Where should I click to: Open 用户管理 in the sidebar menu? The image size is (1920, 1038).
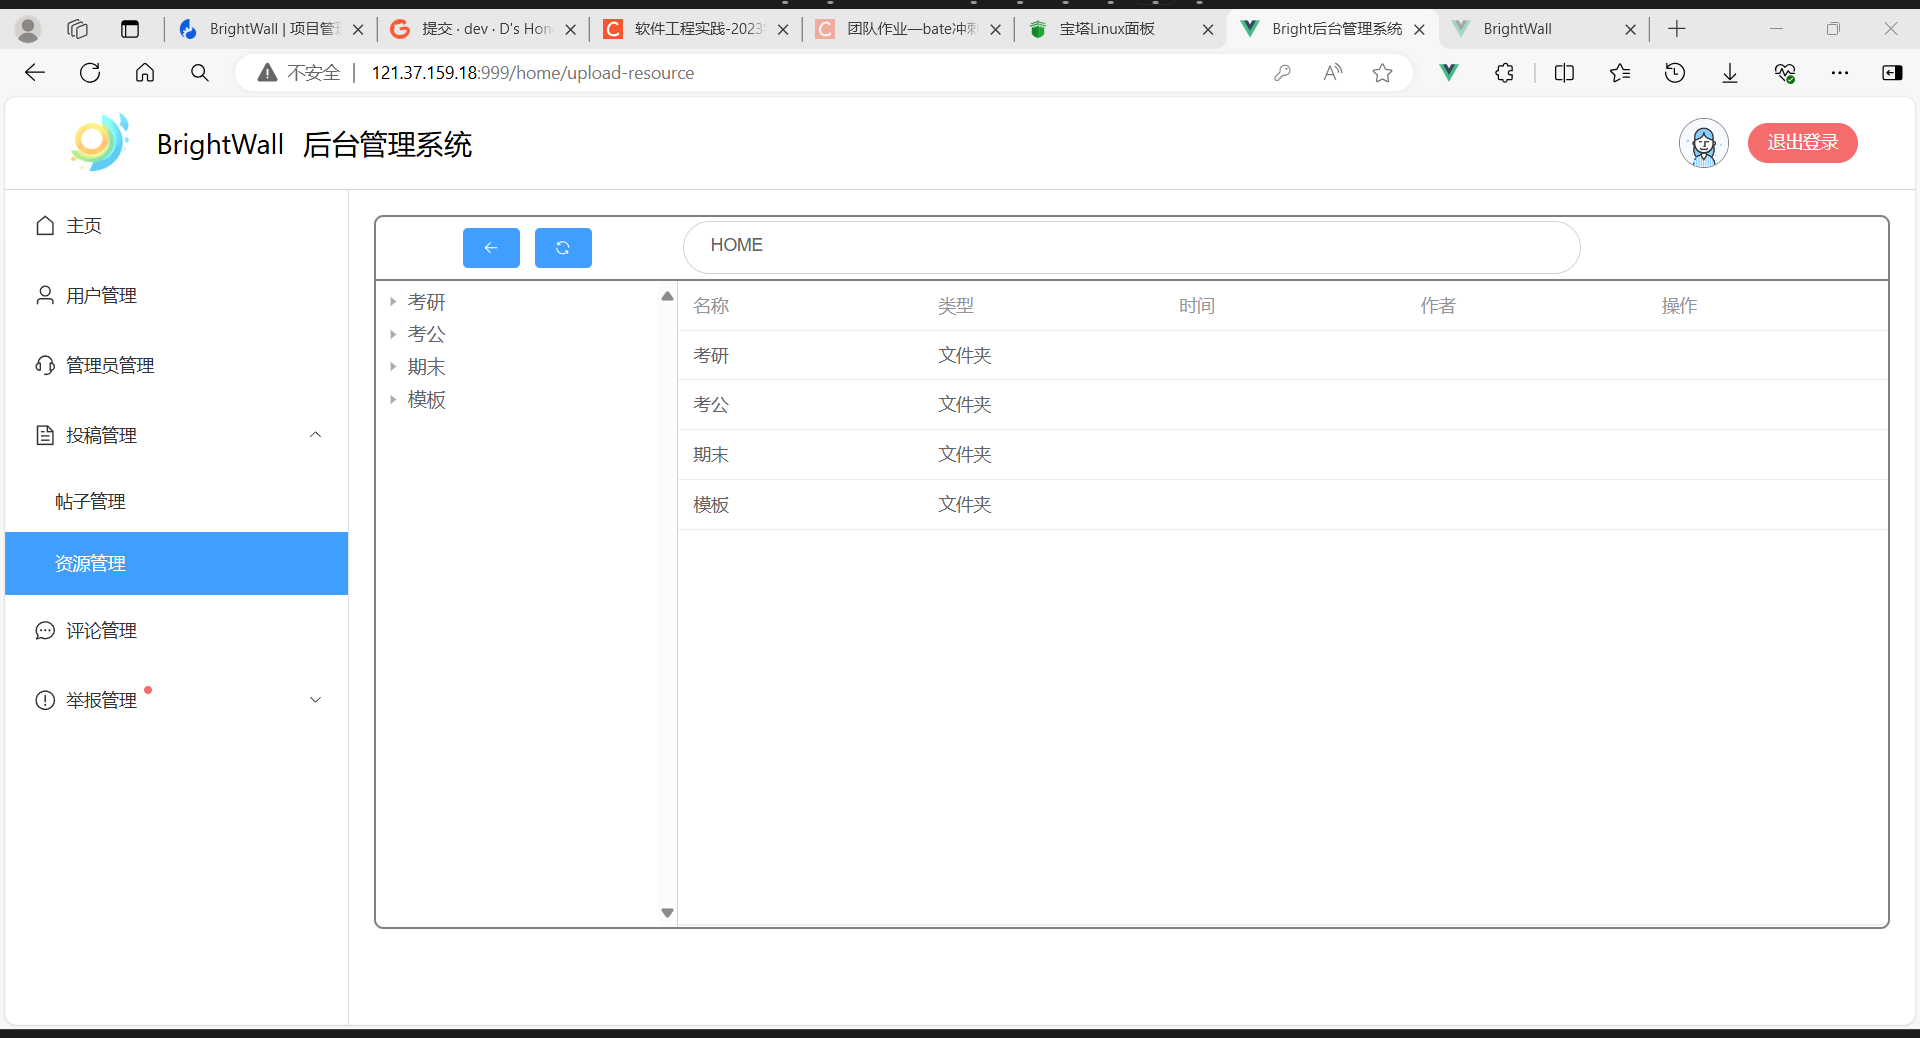click(176, 296)
